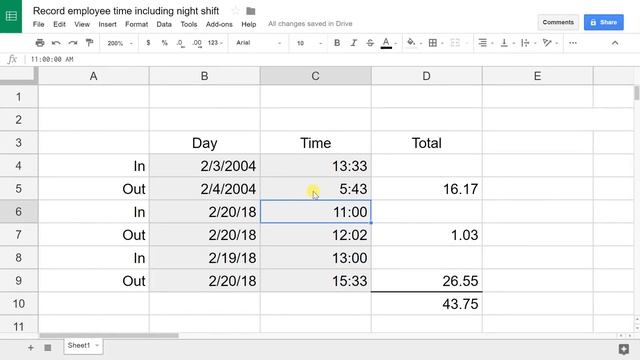
Task: Open the Help menu
Action: pyautogui.click(x=249, y=24)
